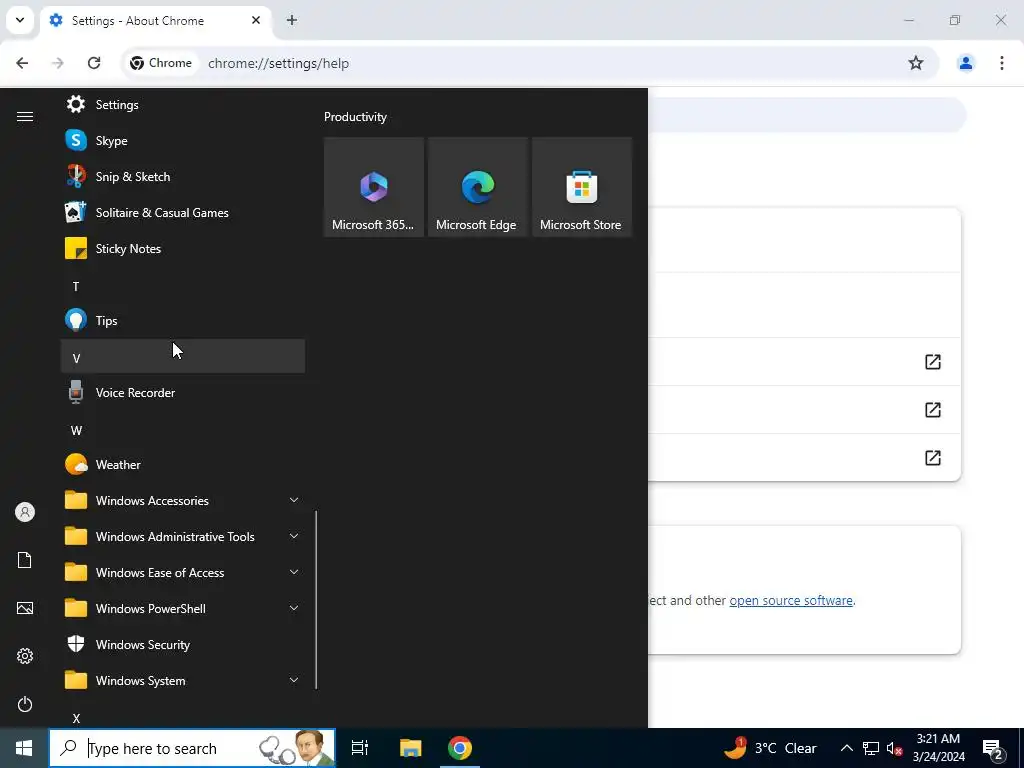Select the Settings - About Chrome tab
Screen dimensions: 1024x768
click(x=155, y=21)
